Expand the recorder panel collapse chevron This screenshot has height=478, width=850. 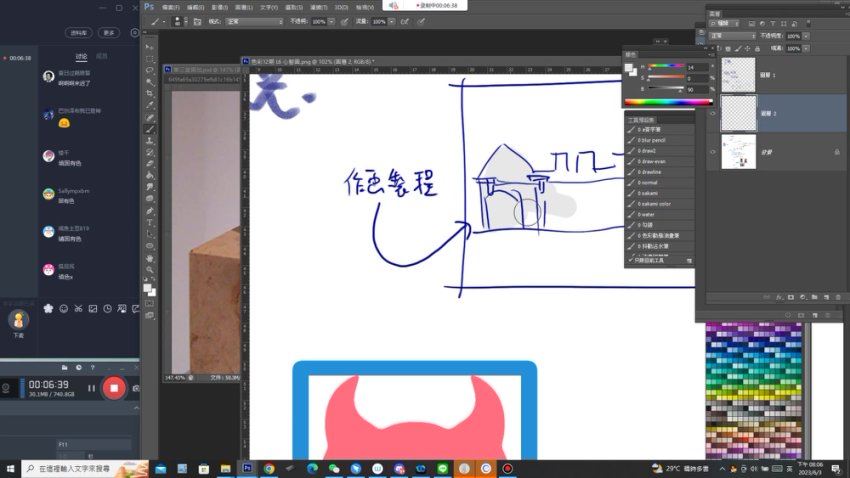tap(136, 408)
